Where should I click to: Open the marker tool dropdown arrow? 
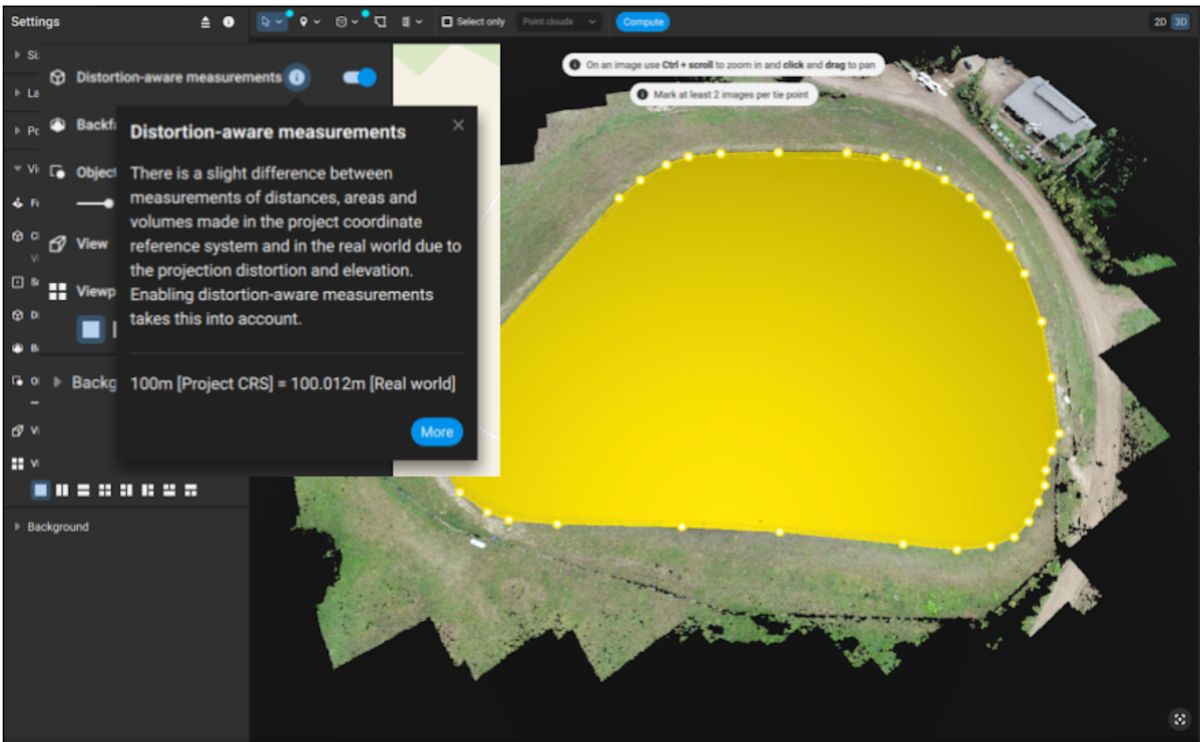(x=316, y=22)
